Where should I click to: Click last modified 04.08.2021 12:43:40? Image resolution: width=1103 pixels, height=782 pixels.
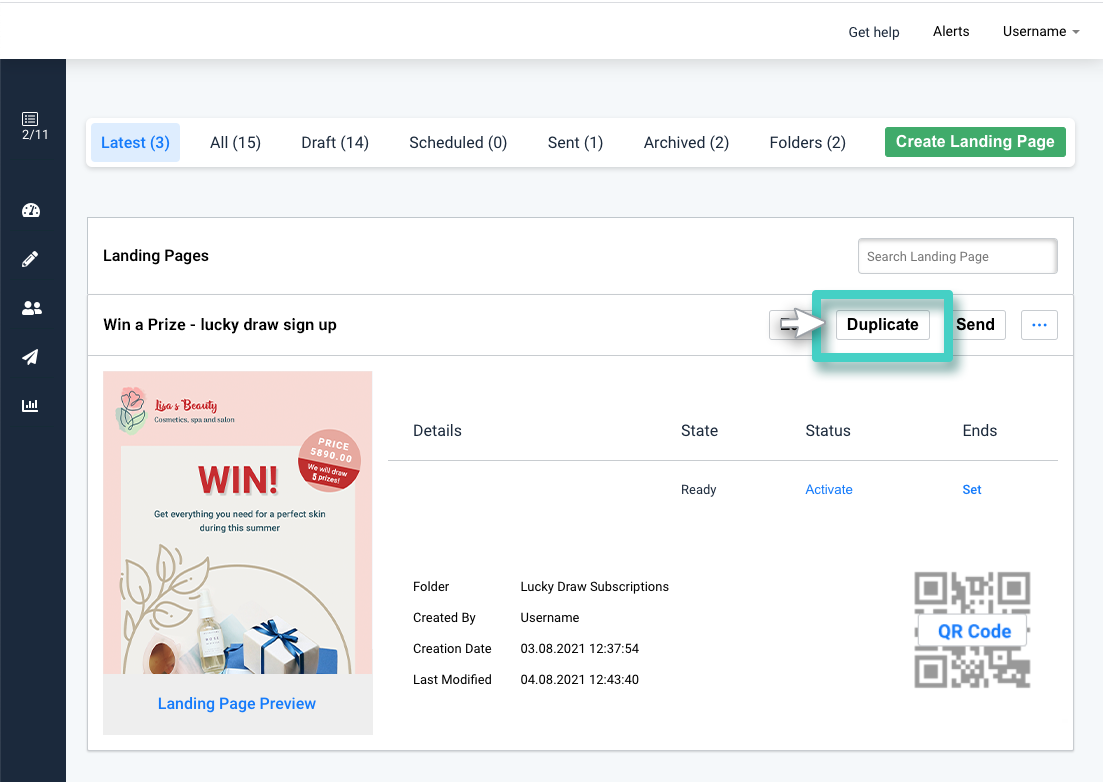pyautogui.click(x=580, y=679)
